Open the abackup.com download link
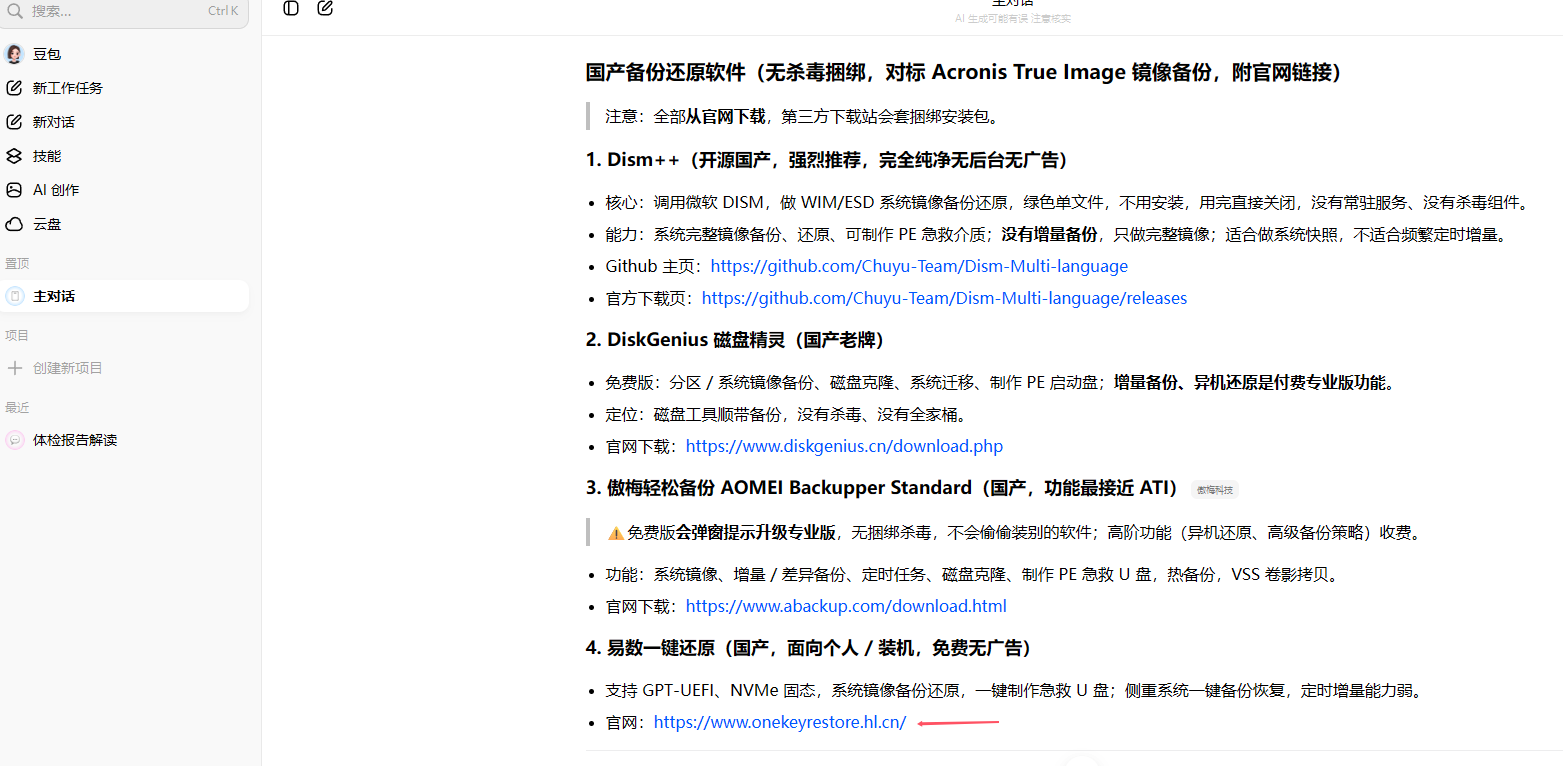Screen dimensions: 1563x766 tap(846, 606)
